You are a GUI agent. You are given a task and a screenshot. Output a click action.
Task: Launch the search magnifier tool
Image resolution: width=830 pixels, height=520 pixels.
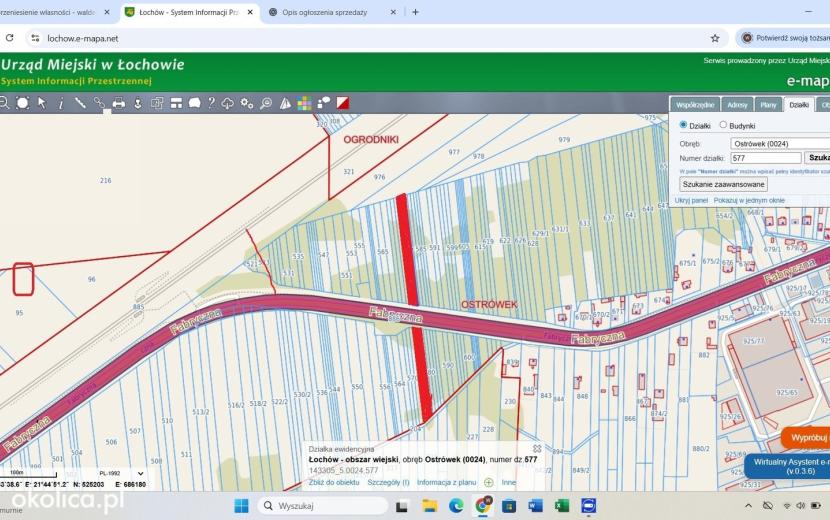tap(266, 103)
